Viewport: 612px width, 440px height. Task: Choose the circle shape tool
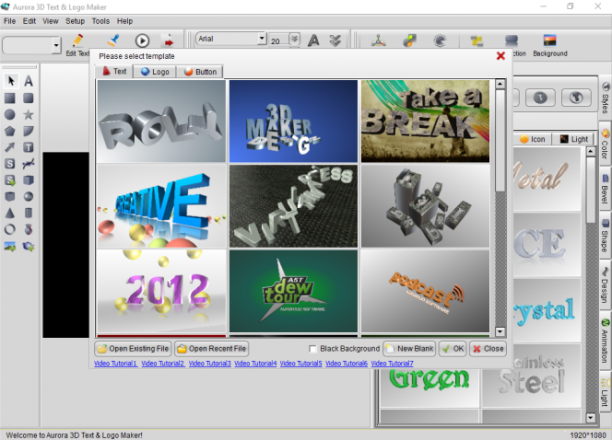10,114
